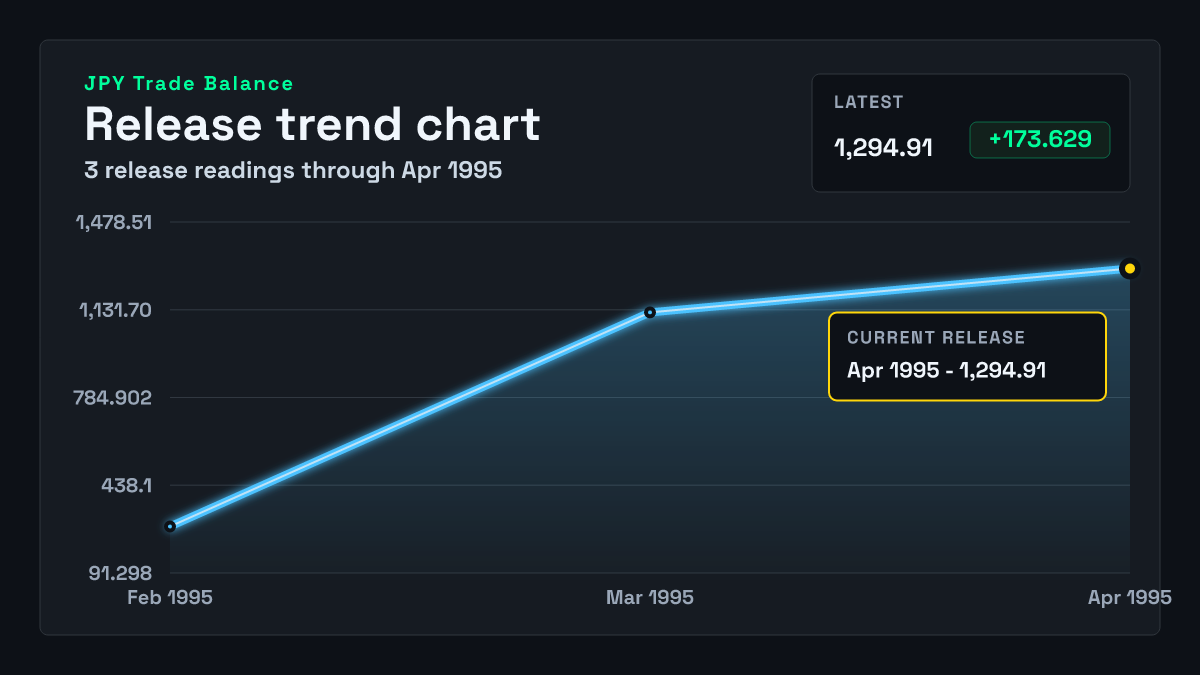The width and height of the screenshot is (1200, 675).
Task: Click the 'CURRENT RELEASE' tooltip heading
Action: pyautogui.click(x=936, y=338)
